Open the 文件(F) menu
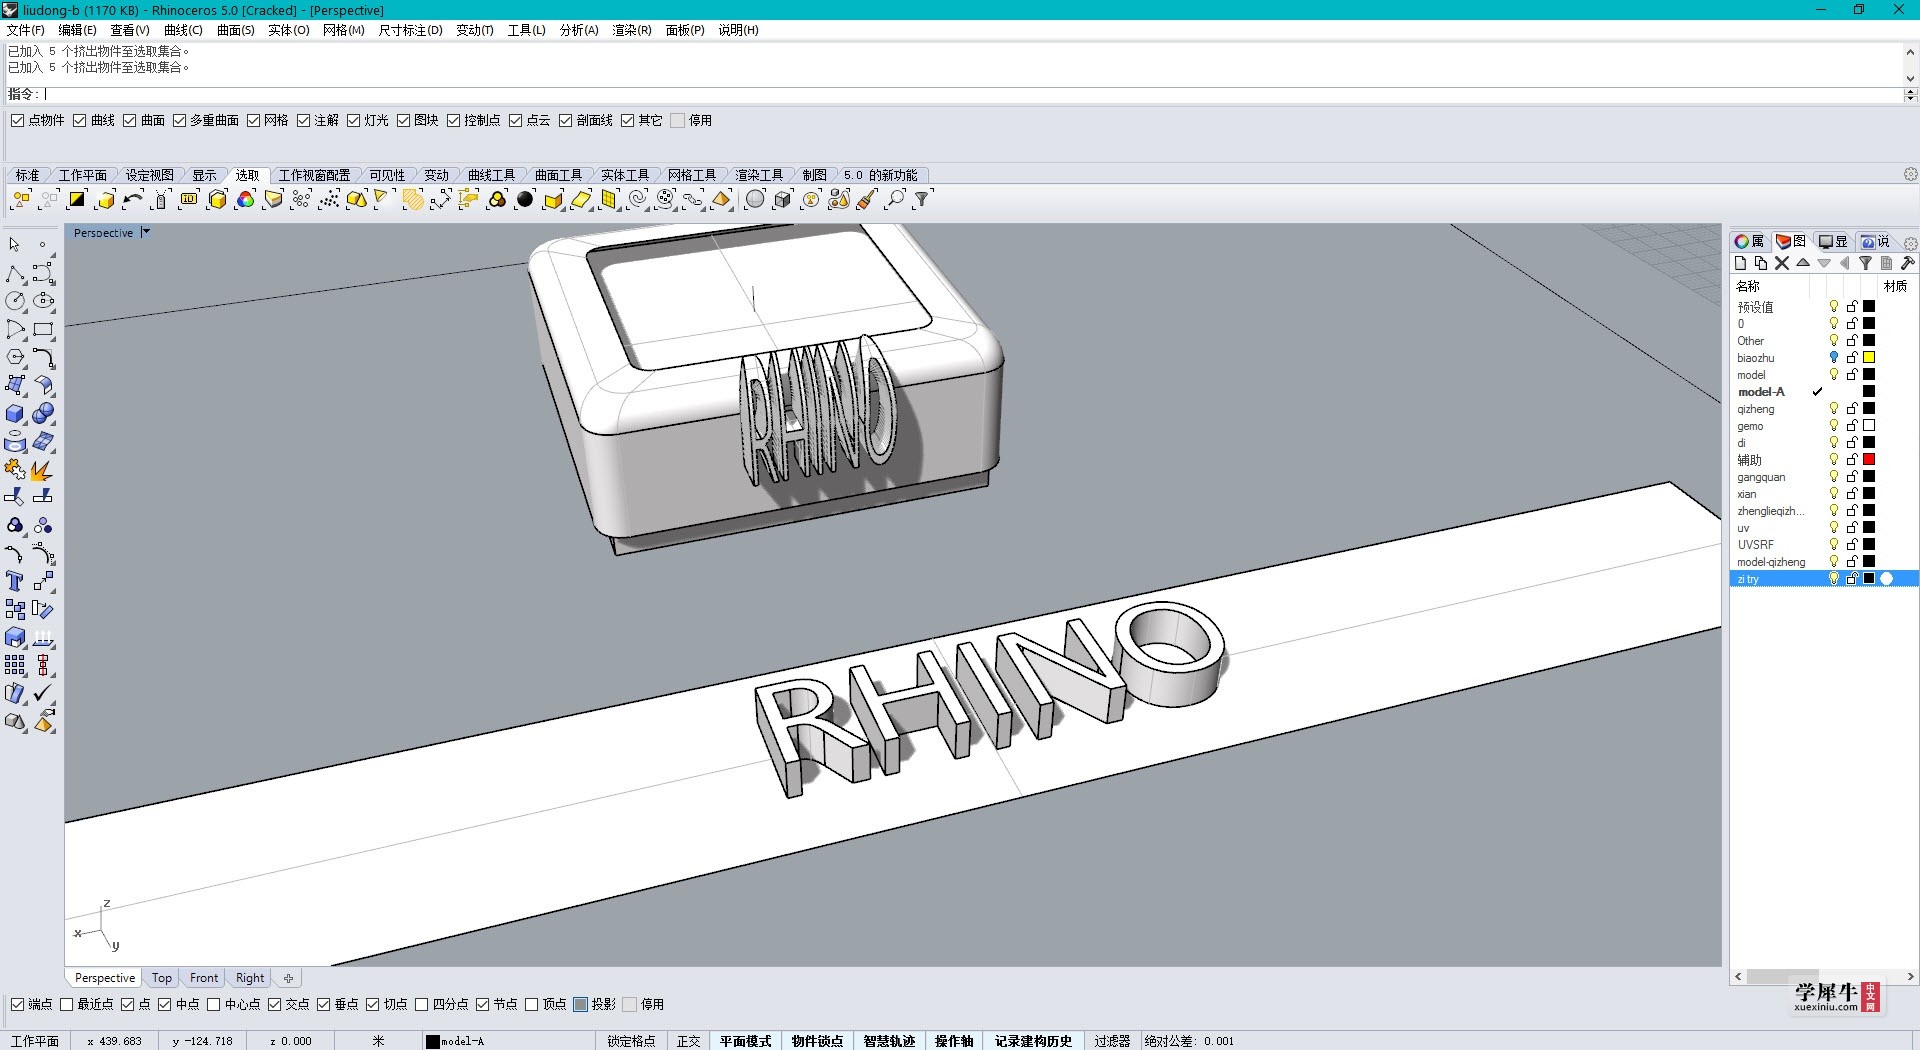The height and width of the screenshot is (1050, 1920). tap(25, 30)
